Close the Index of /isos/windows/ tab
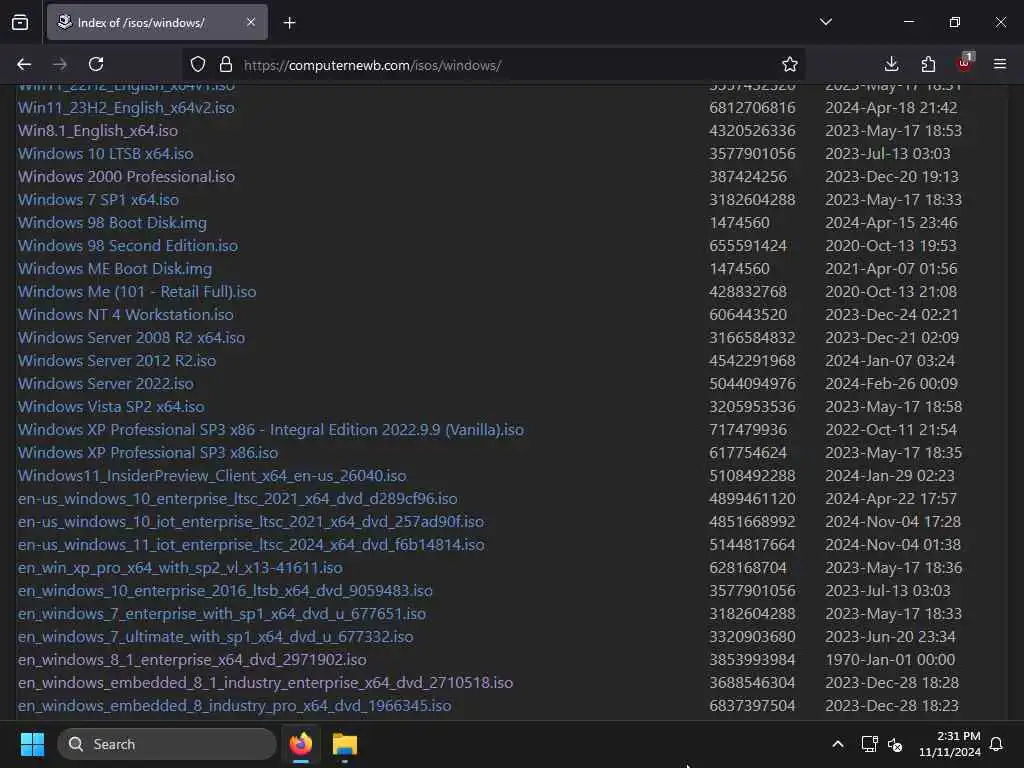The width and height of the screenshot is (1024, 768). [x=251, y=22]
